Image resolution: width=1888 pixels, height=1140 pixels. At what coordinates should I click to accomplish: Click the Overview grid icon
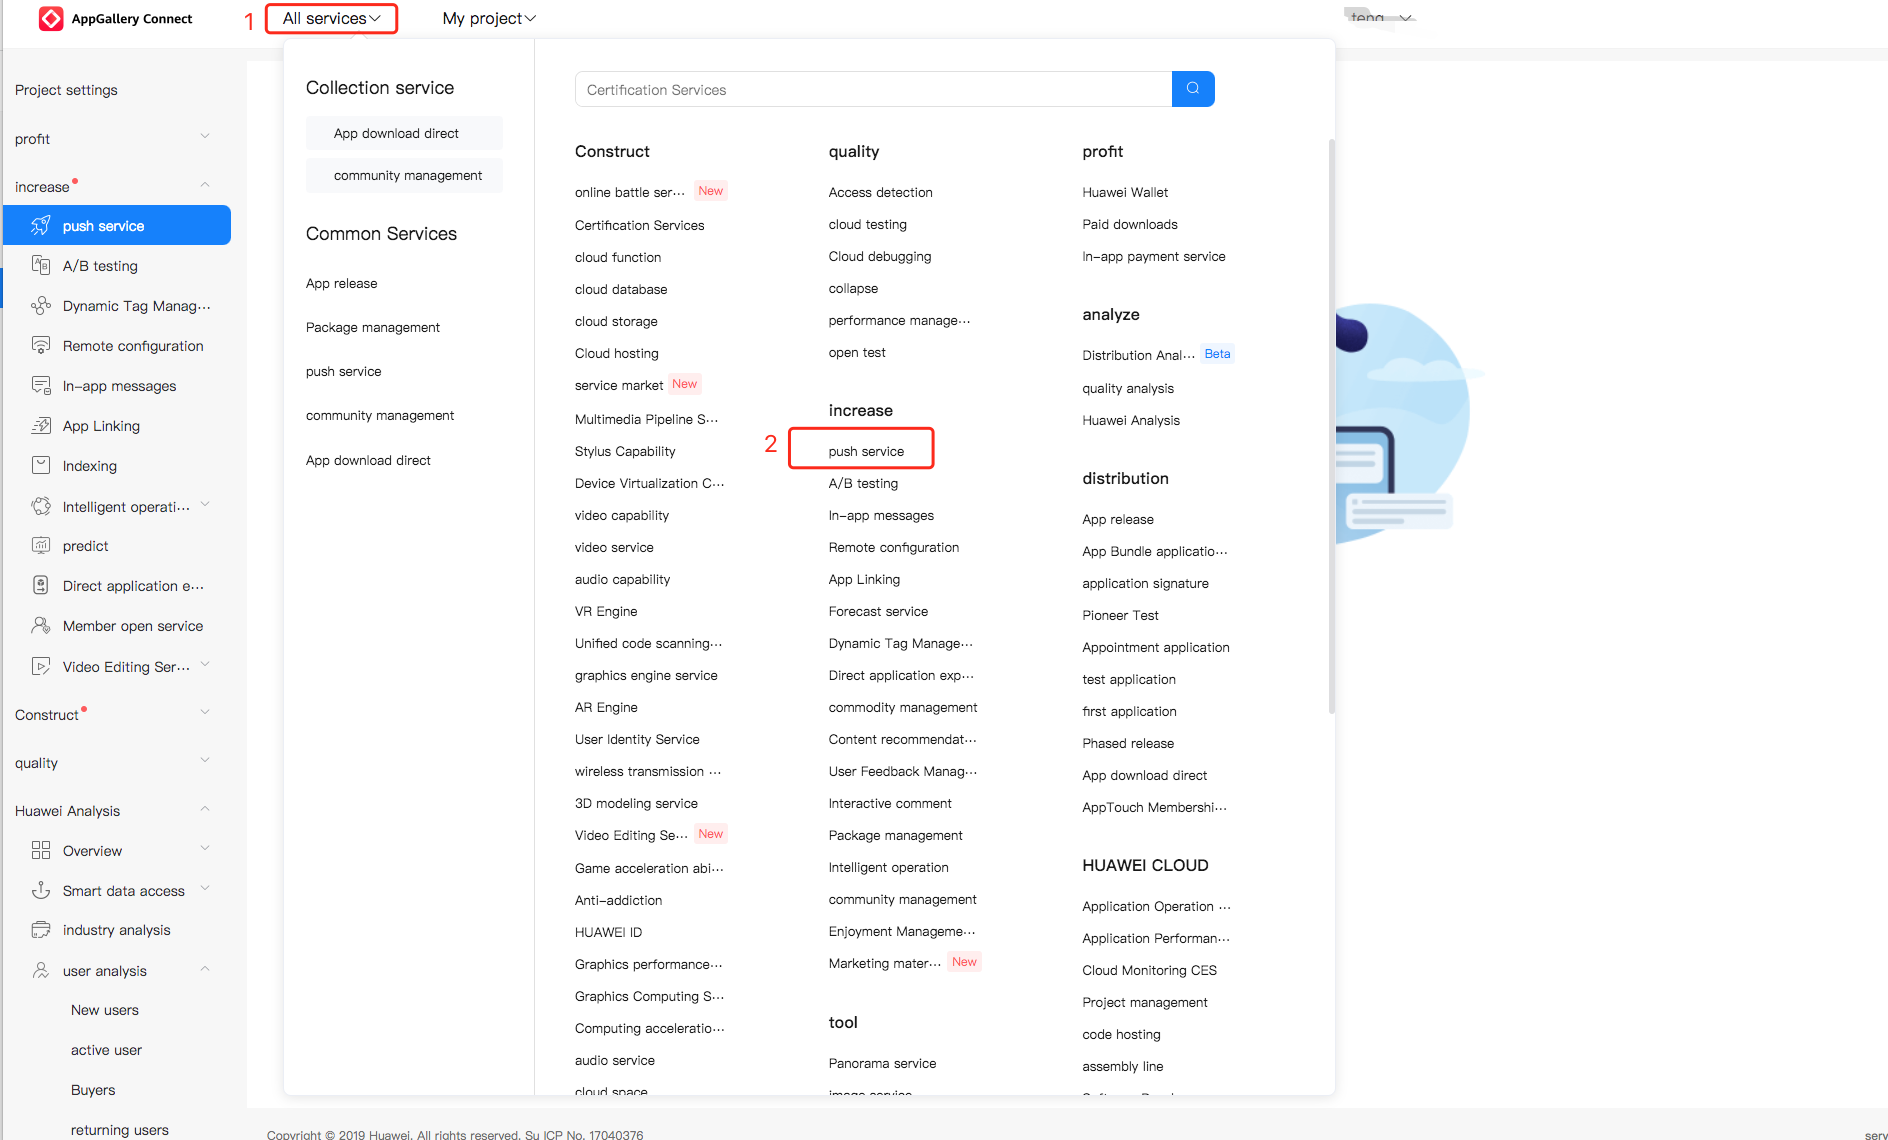click(x=41, y=851)
